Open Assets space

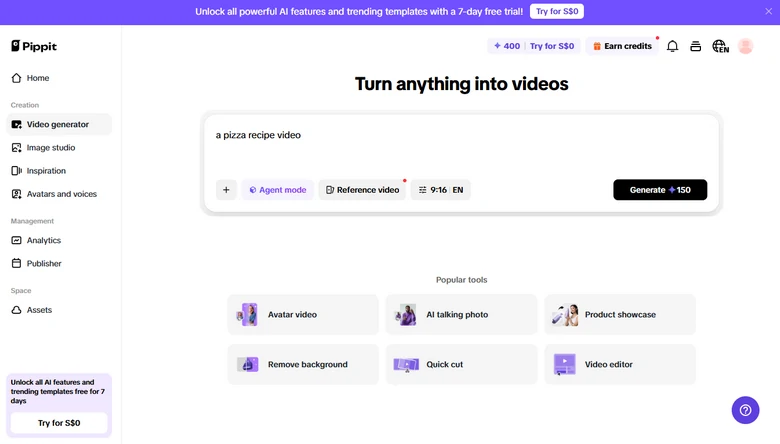(59, 310)
